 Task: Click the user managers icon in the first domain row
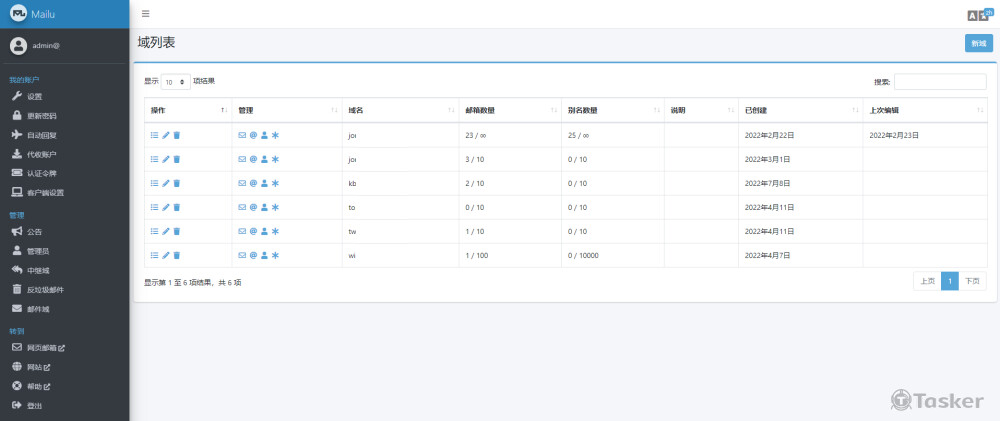tap(264, 135)
